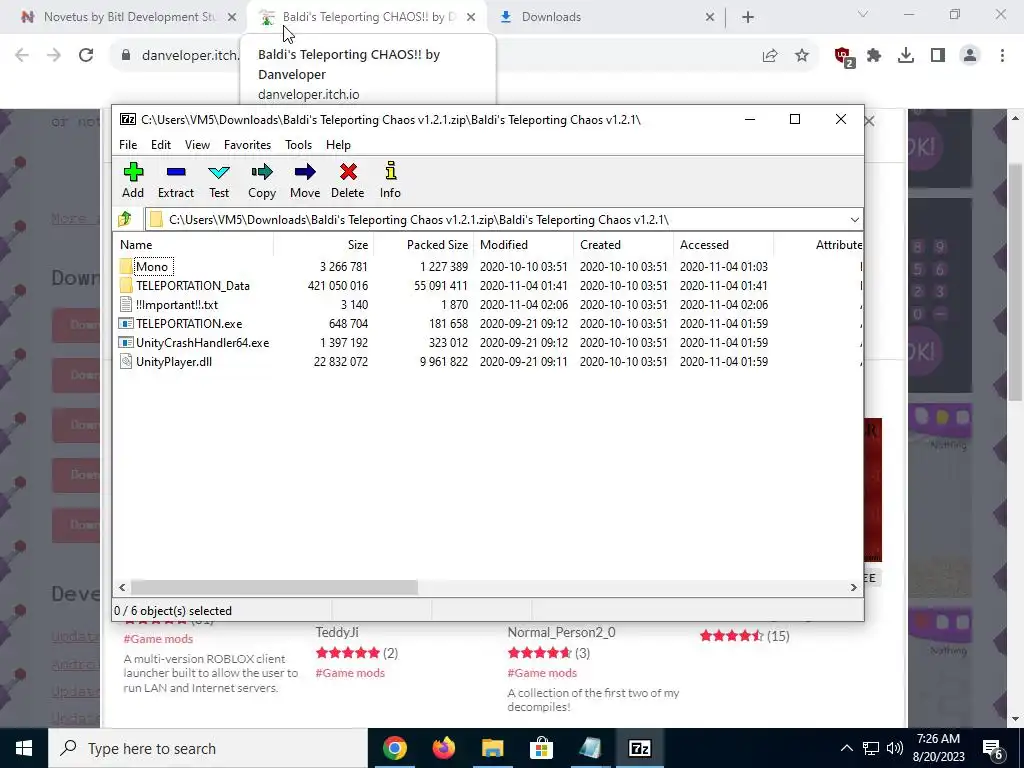Open Firefox from the taskbar
The height and width of the screenshot is (768, 1024).
pyautogui.click(x=444, y=748)
